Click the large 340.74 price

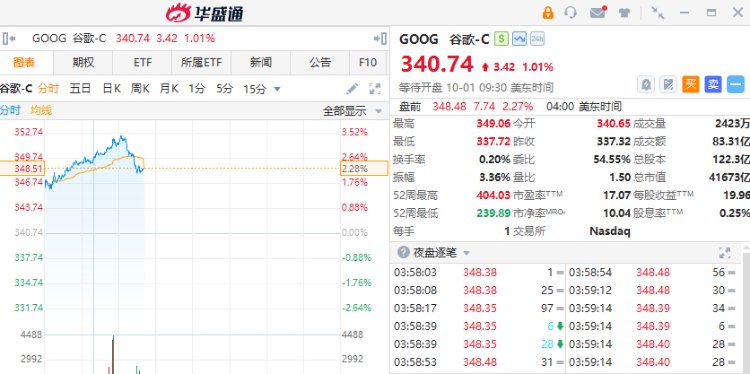[x=437, y=65]
